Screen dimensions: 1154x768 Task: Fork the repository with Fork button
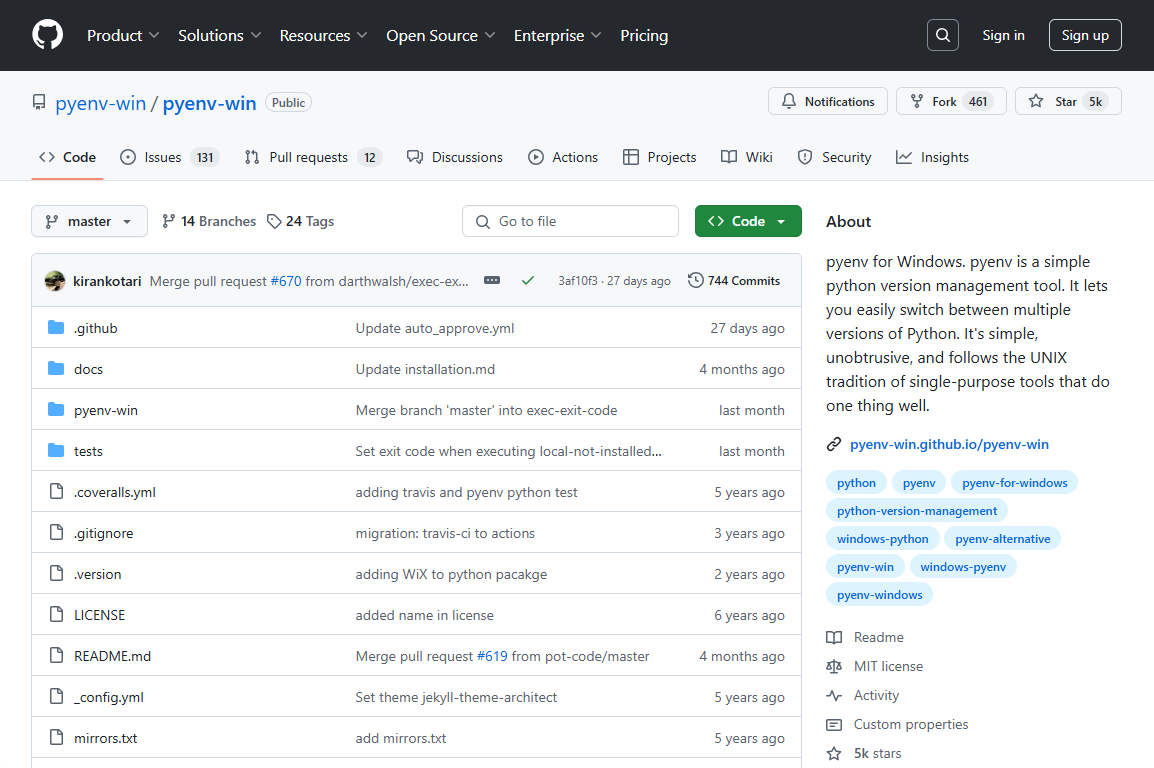tap(951, 102)
